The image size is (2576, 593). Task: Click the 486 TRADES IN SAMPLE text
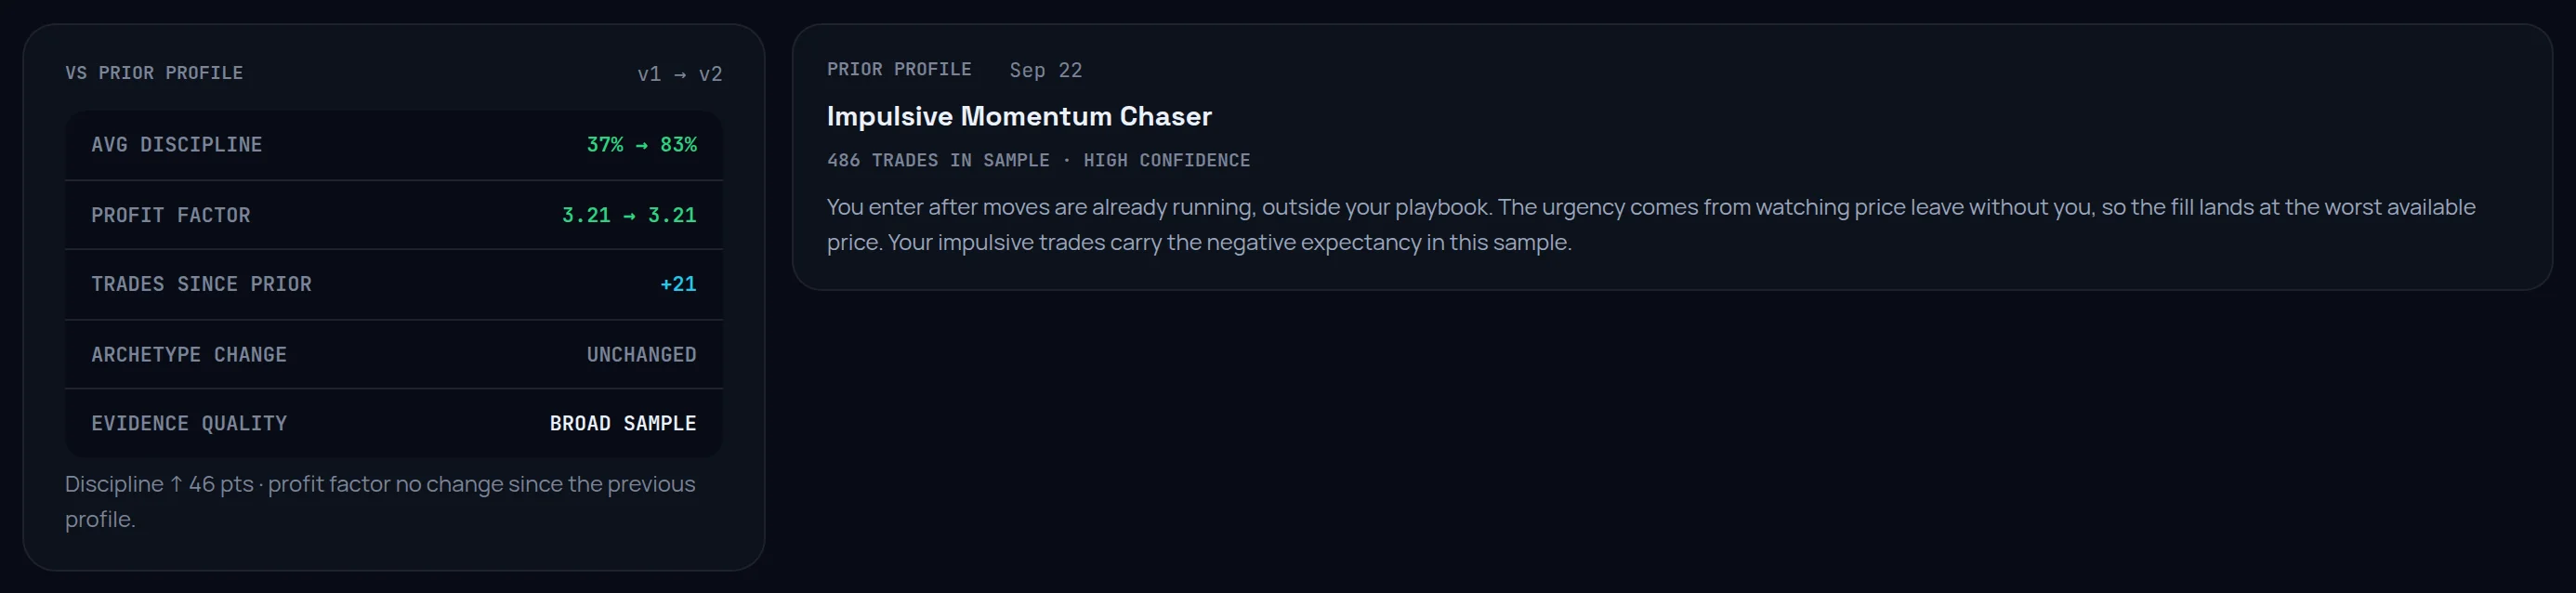tap(938, 160)
